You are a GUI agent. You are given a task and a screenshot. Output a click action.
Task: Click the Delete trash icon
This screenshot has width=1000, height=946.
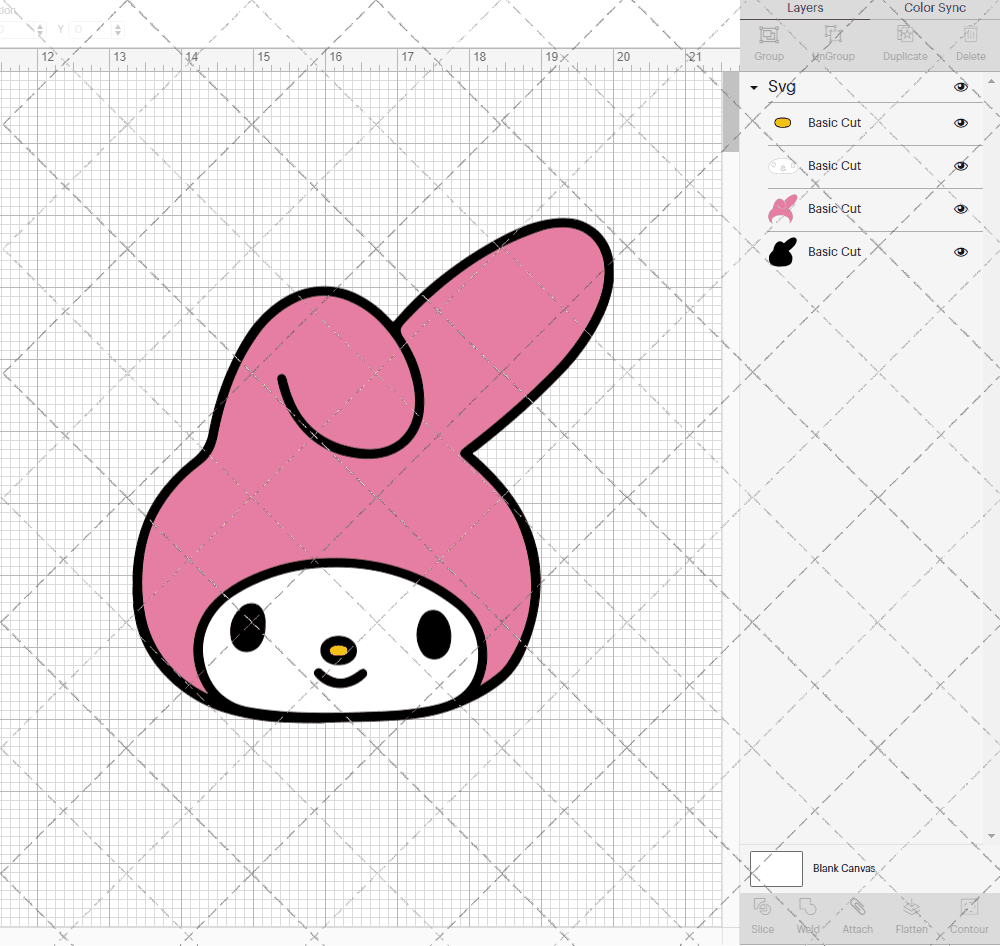[x=970, y=34]
